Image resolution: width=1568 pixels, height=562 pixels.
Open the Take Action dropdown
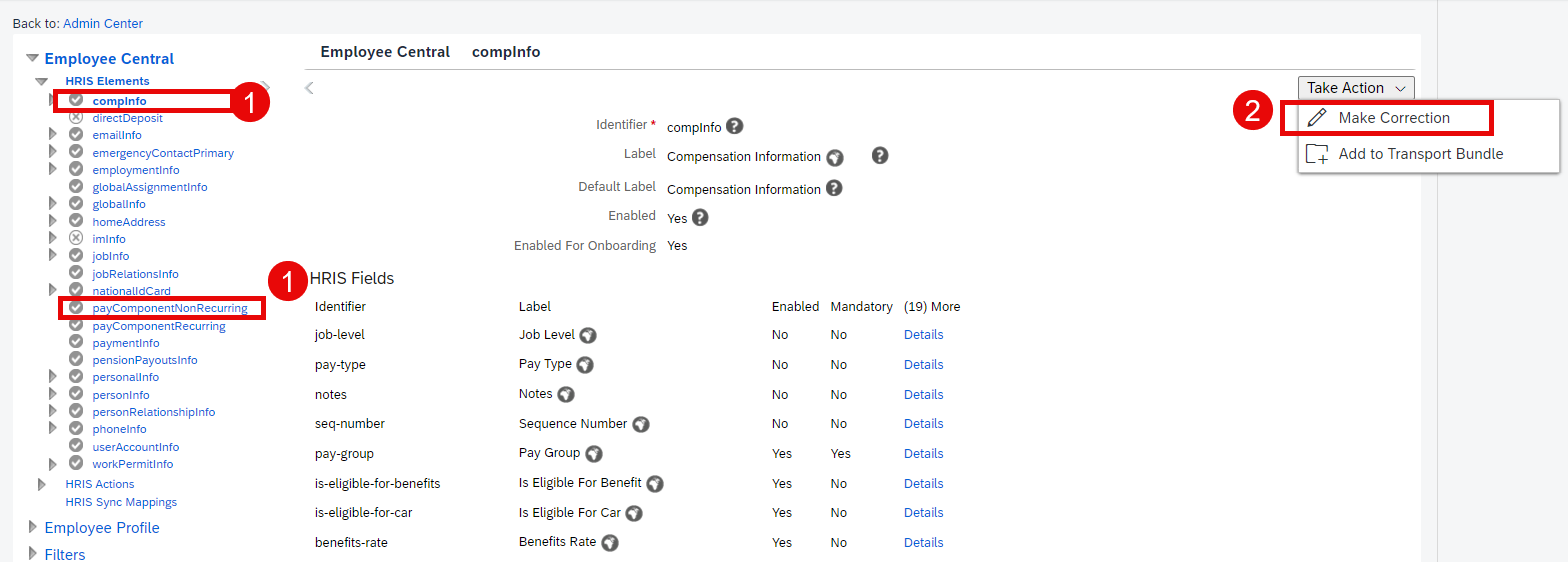tap(1356, 88)
